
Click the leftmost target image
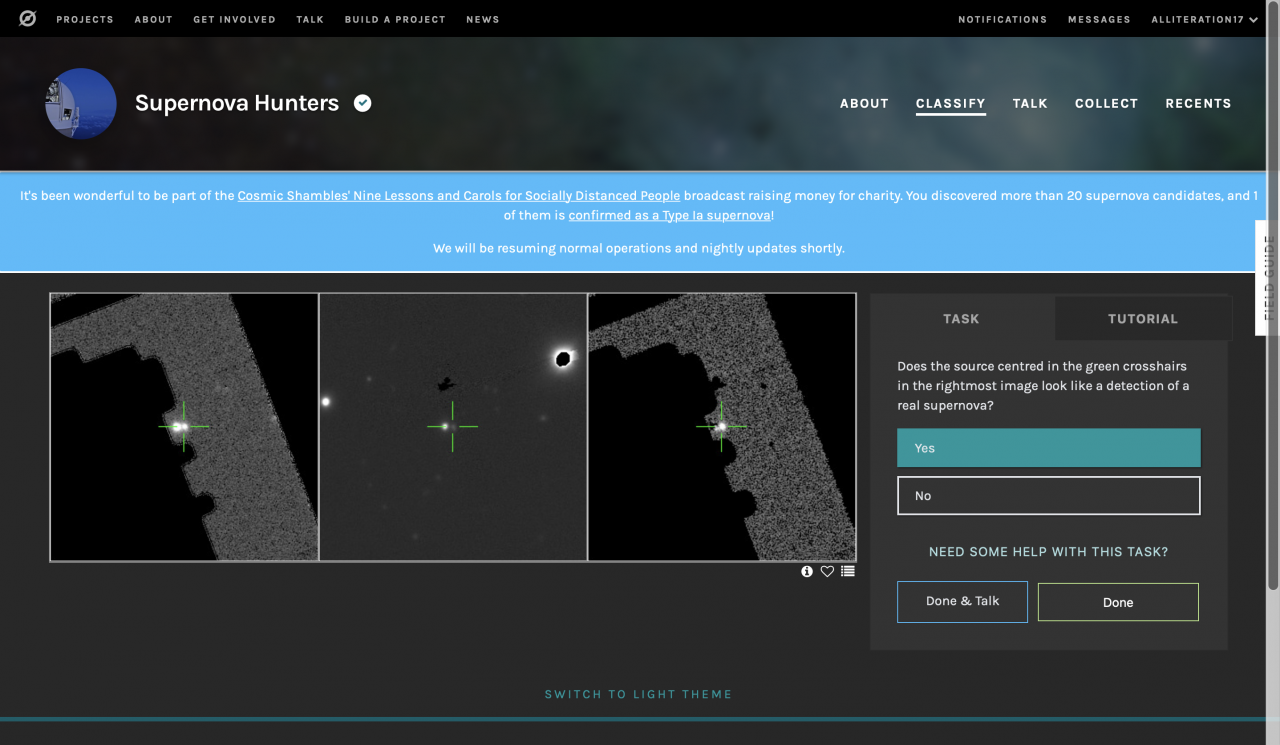(184, 427)
